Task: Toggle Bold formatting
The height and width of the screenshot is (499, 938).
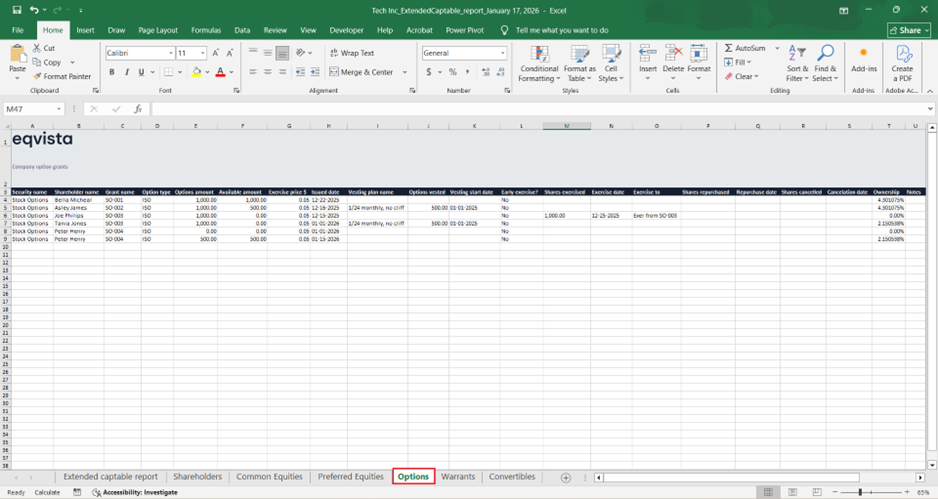Action: click(112, 72)
